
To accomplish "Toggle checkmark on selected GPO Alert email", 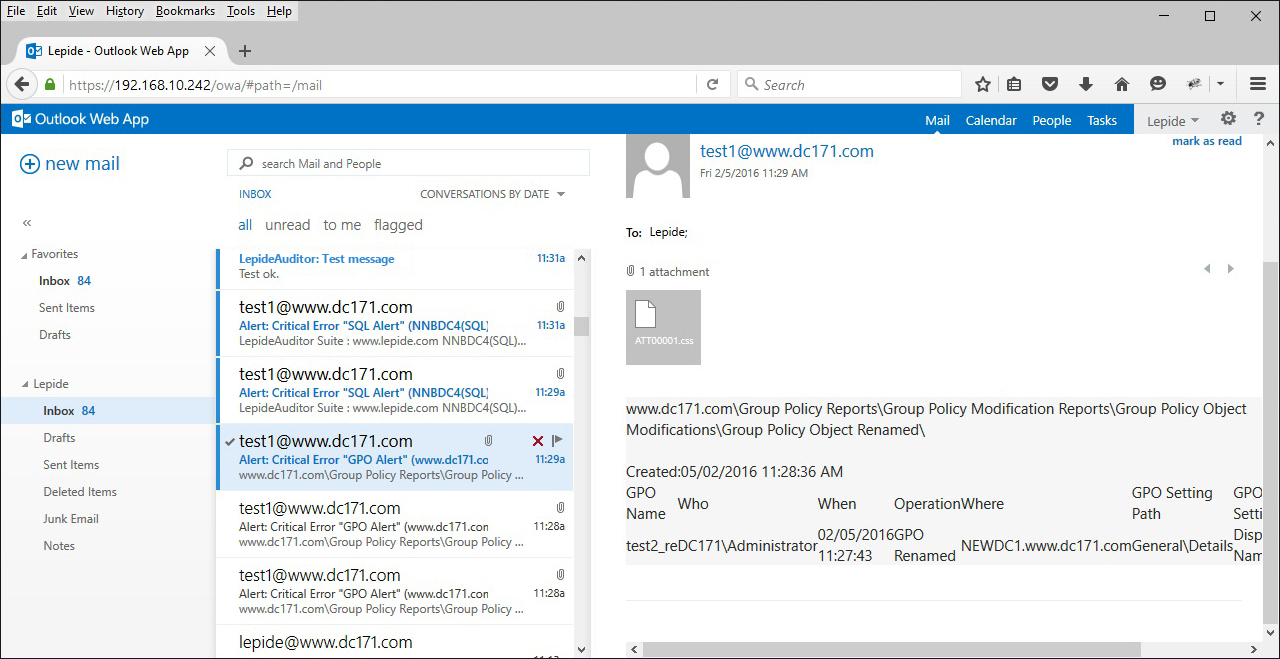I will click(x=231, y=441).
